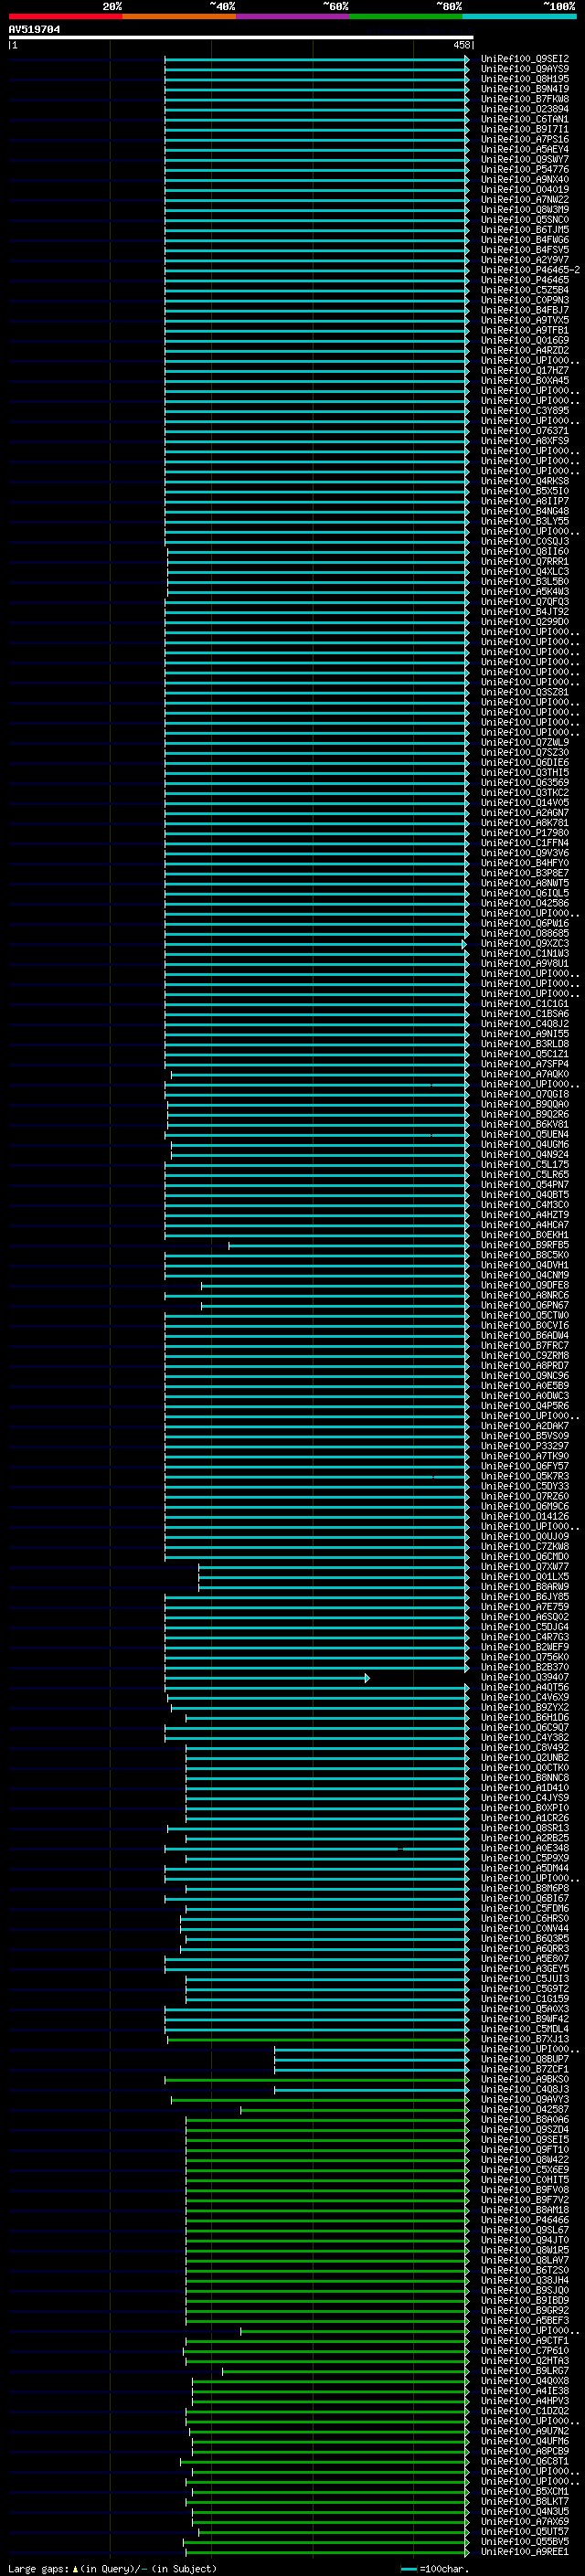Choose hit UniRef100_Q5C1Z1

525,1054
